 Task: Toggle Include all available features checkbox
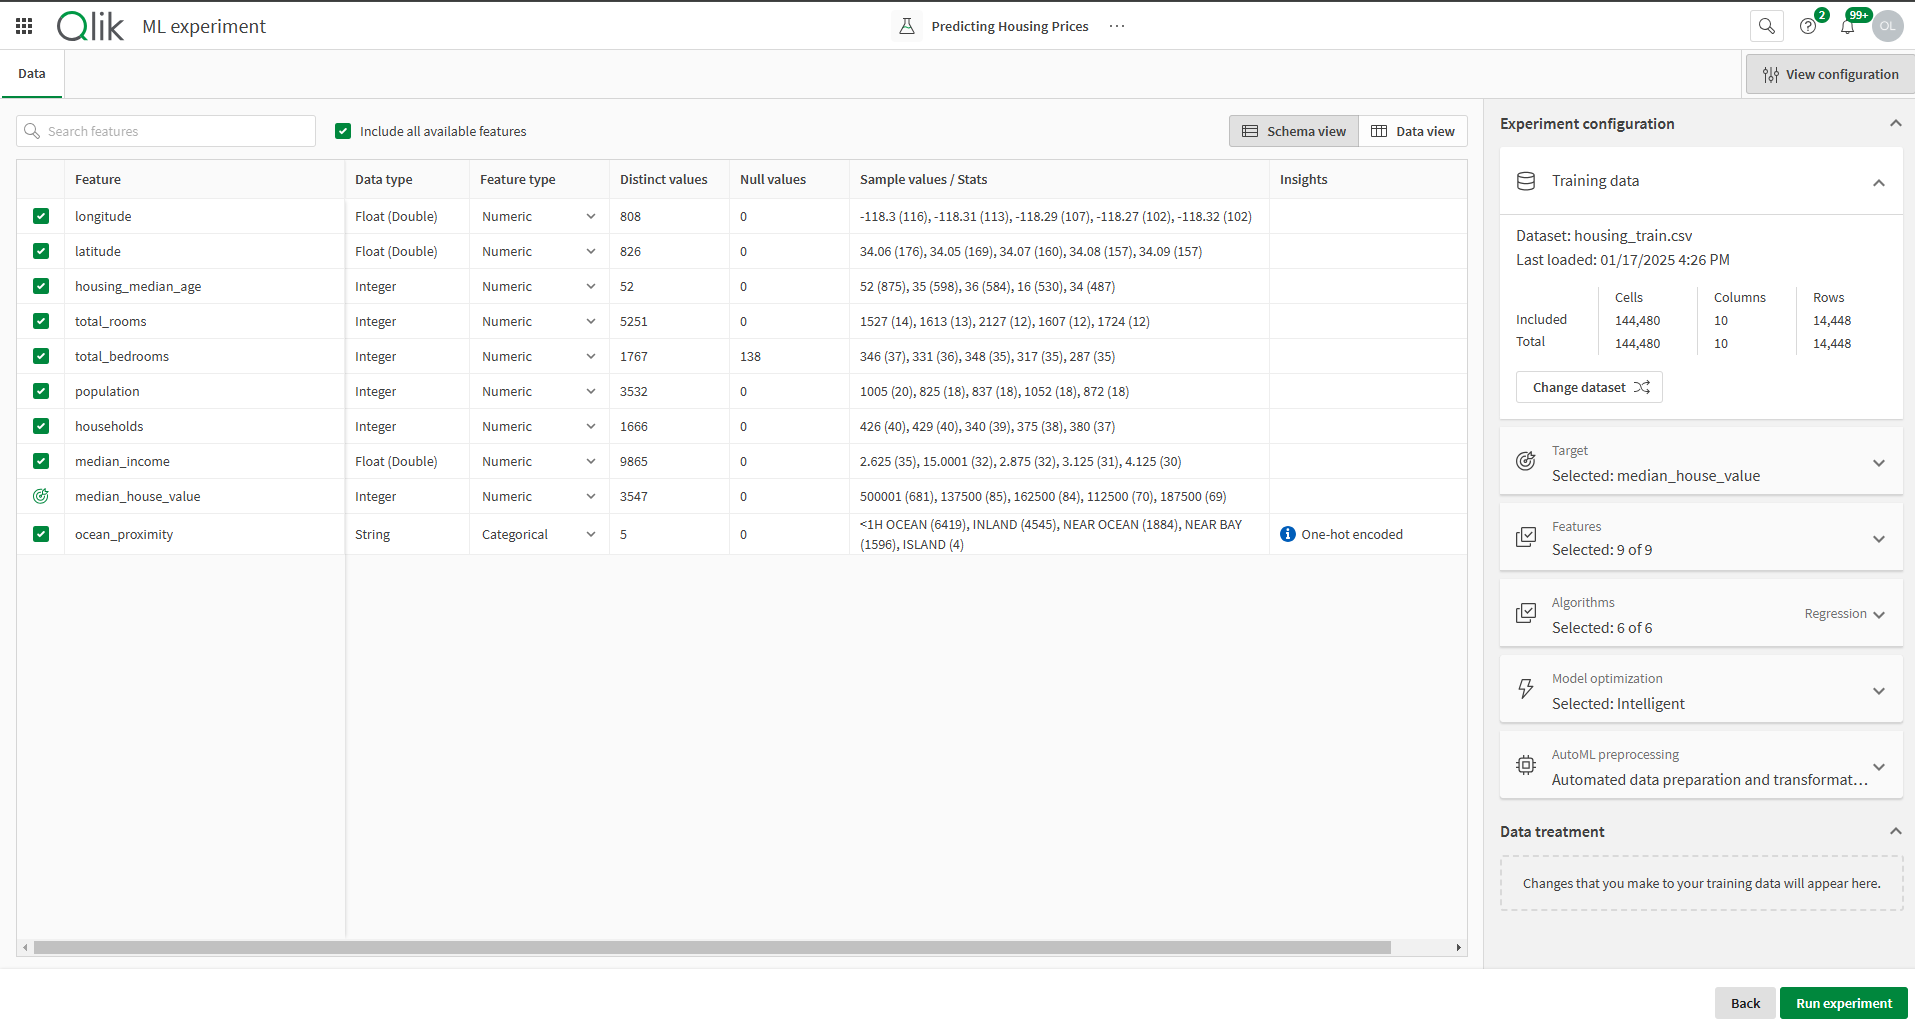coord(343,131)
